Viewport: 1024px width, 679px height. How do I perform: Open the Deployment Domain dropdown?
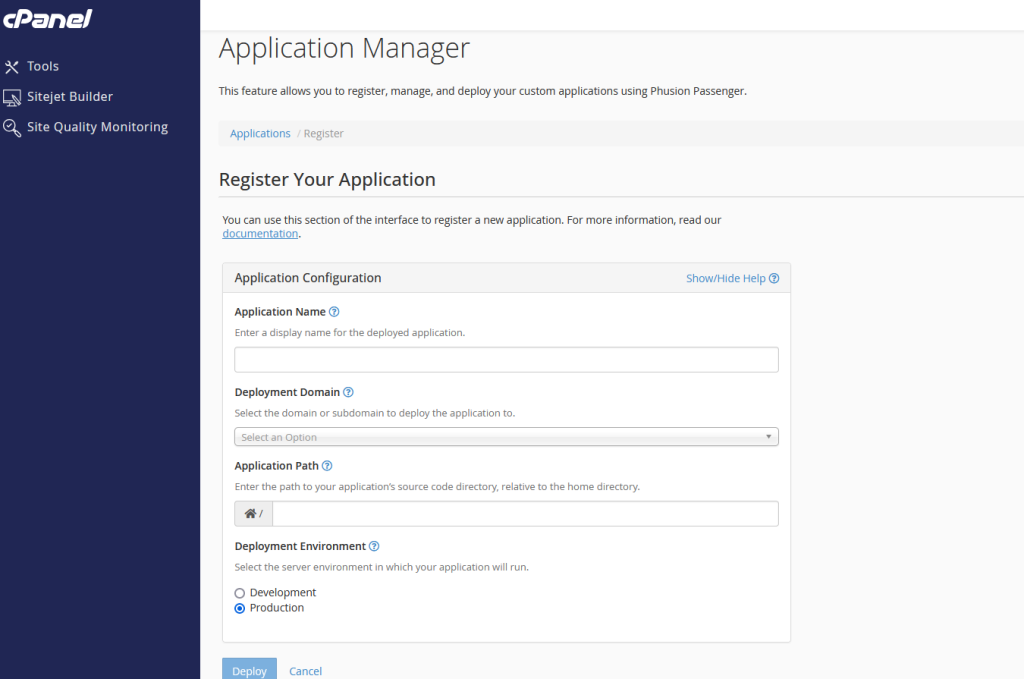(x=506, y=437)
